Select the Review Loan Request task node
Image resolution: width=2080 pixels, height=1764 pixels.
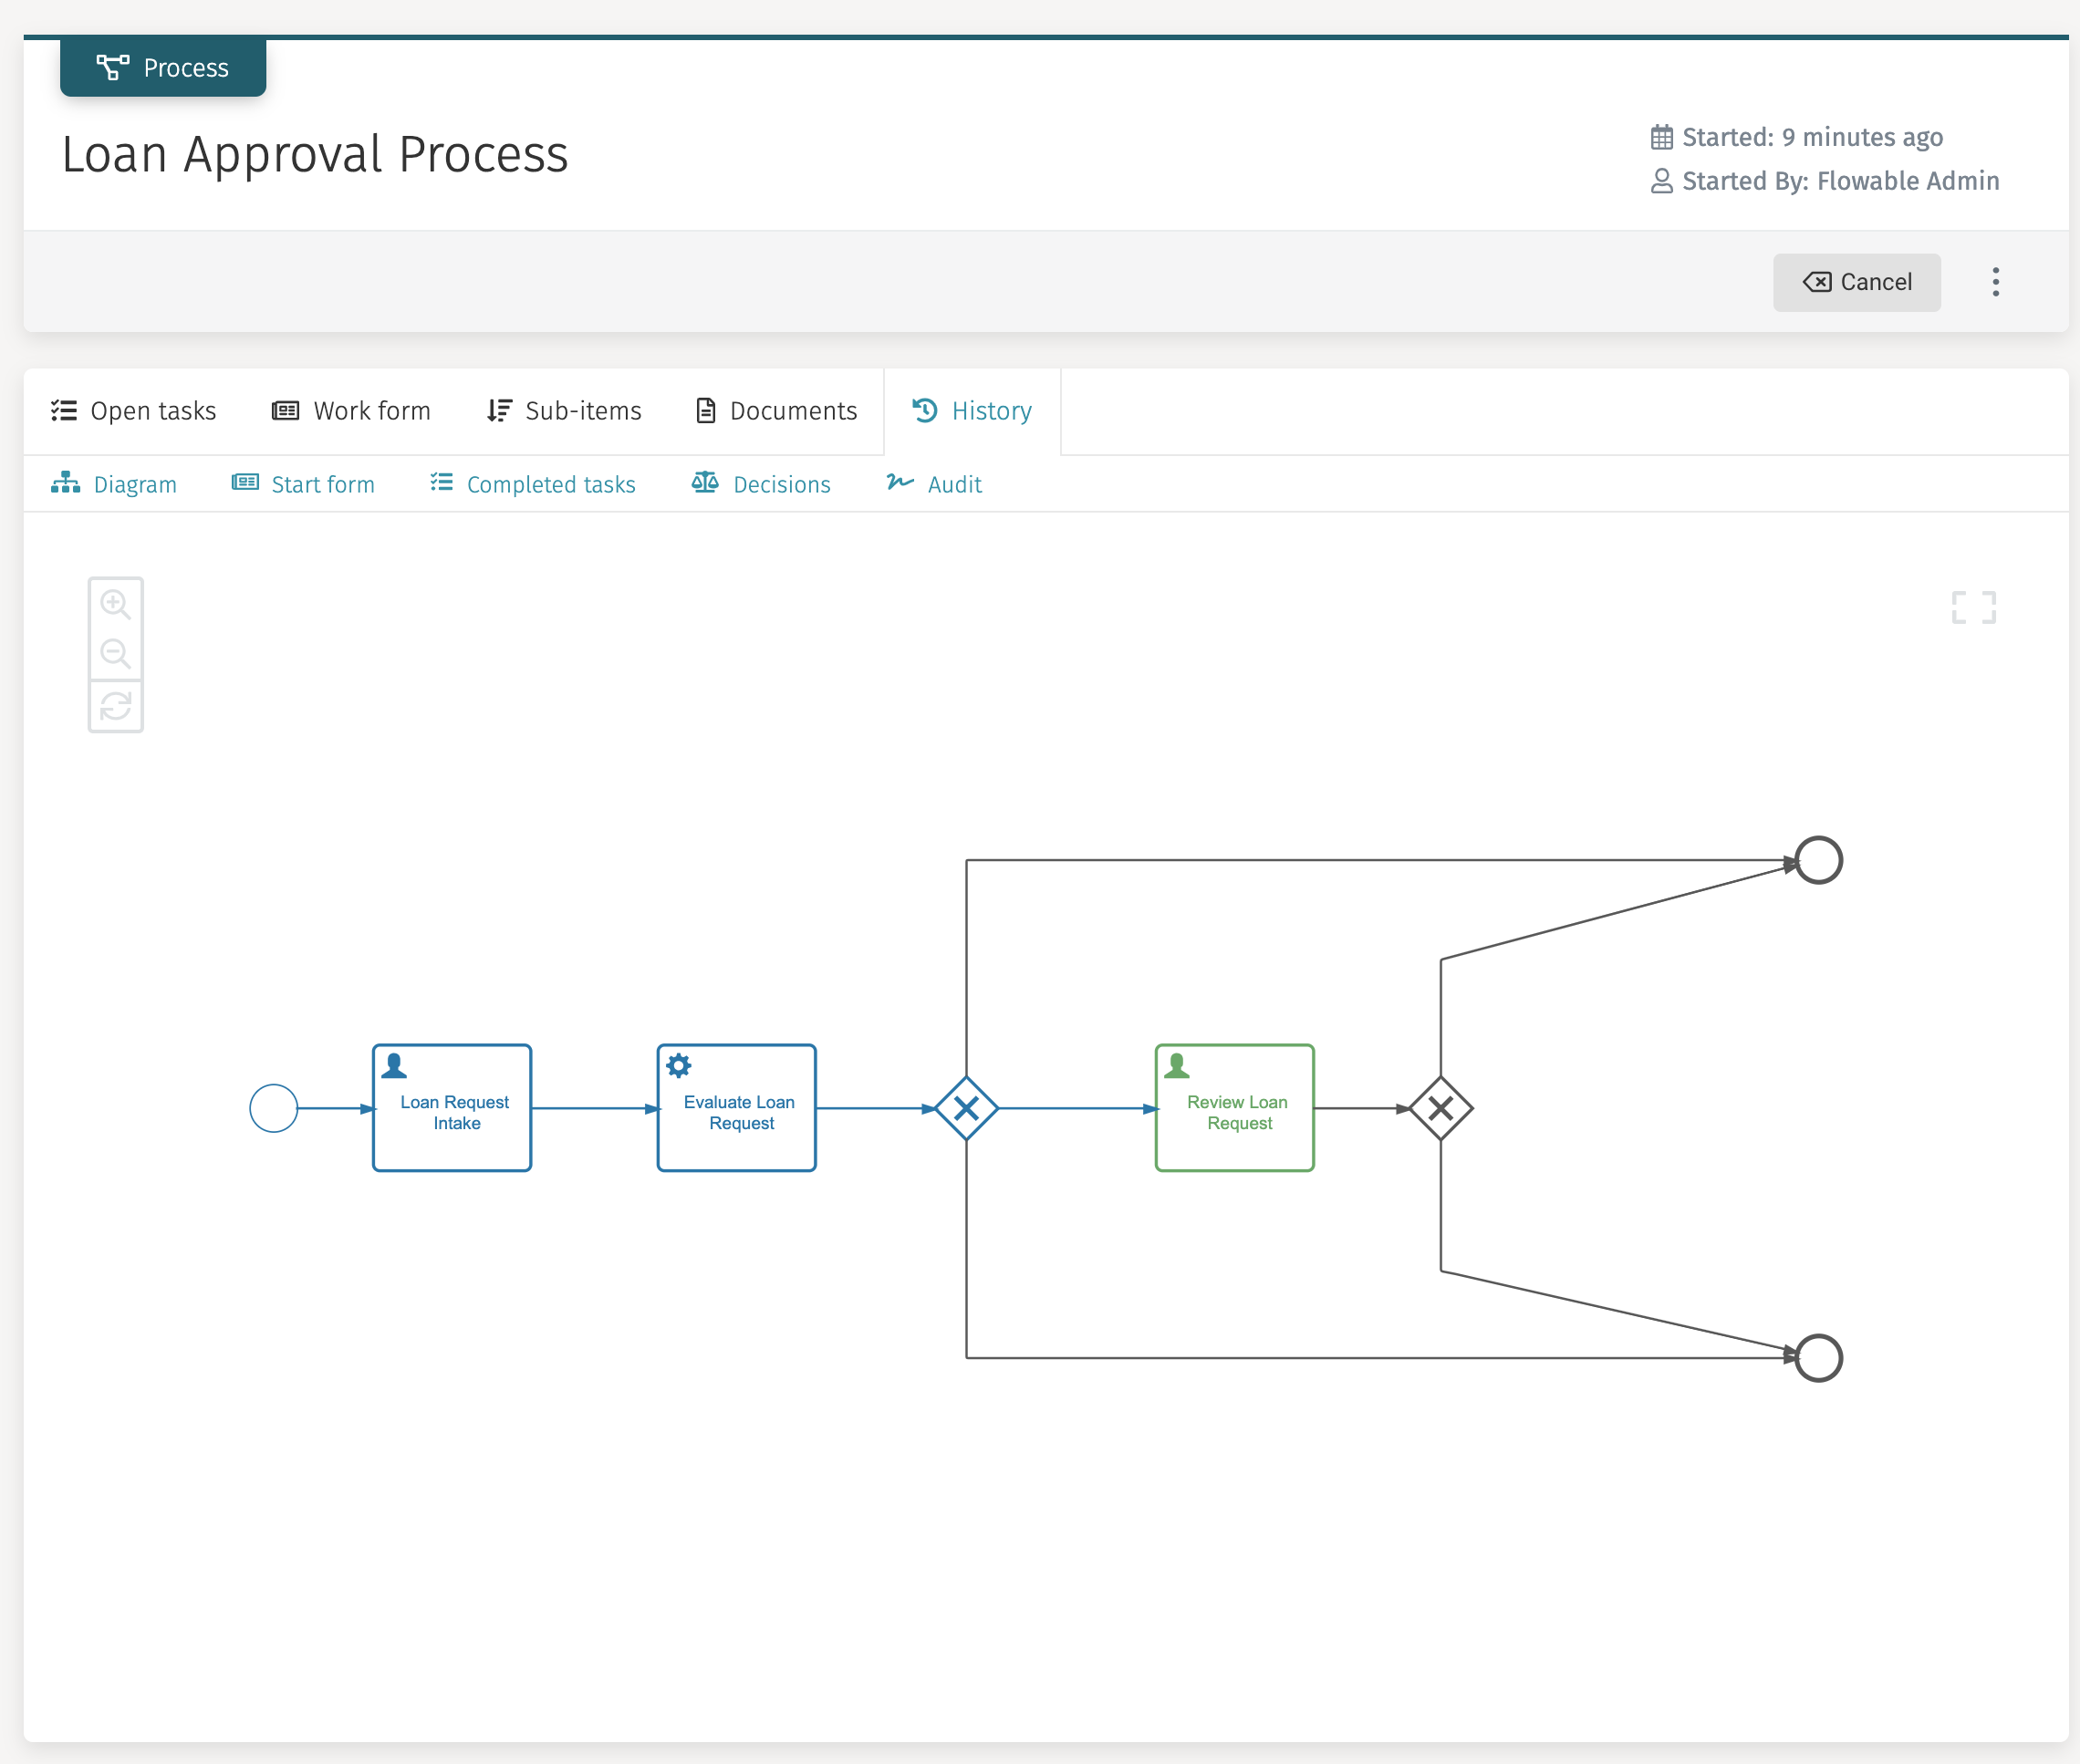1234,1108
